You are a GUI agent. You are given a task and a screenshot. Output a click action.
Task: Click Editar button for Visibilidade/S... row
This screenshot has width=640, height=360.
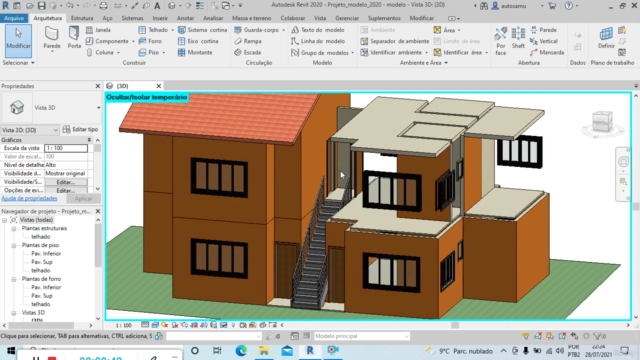[x=66, y=182]
